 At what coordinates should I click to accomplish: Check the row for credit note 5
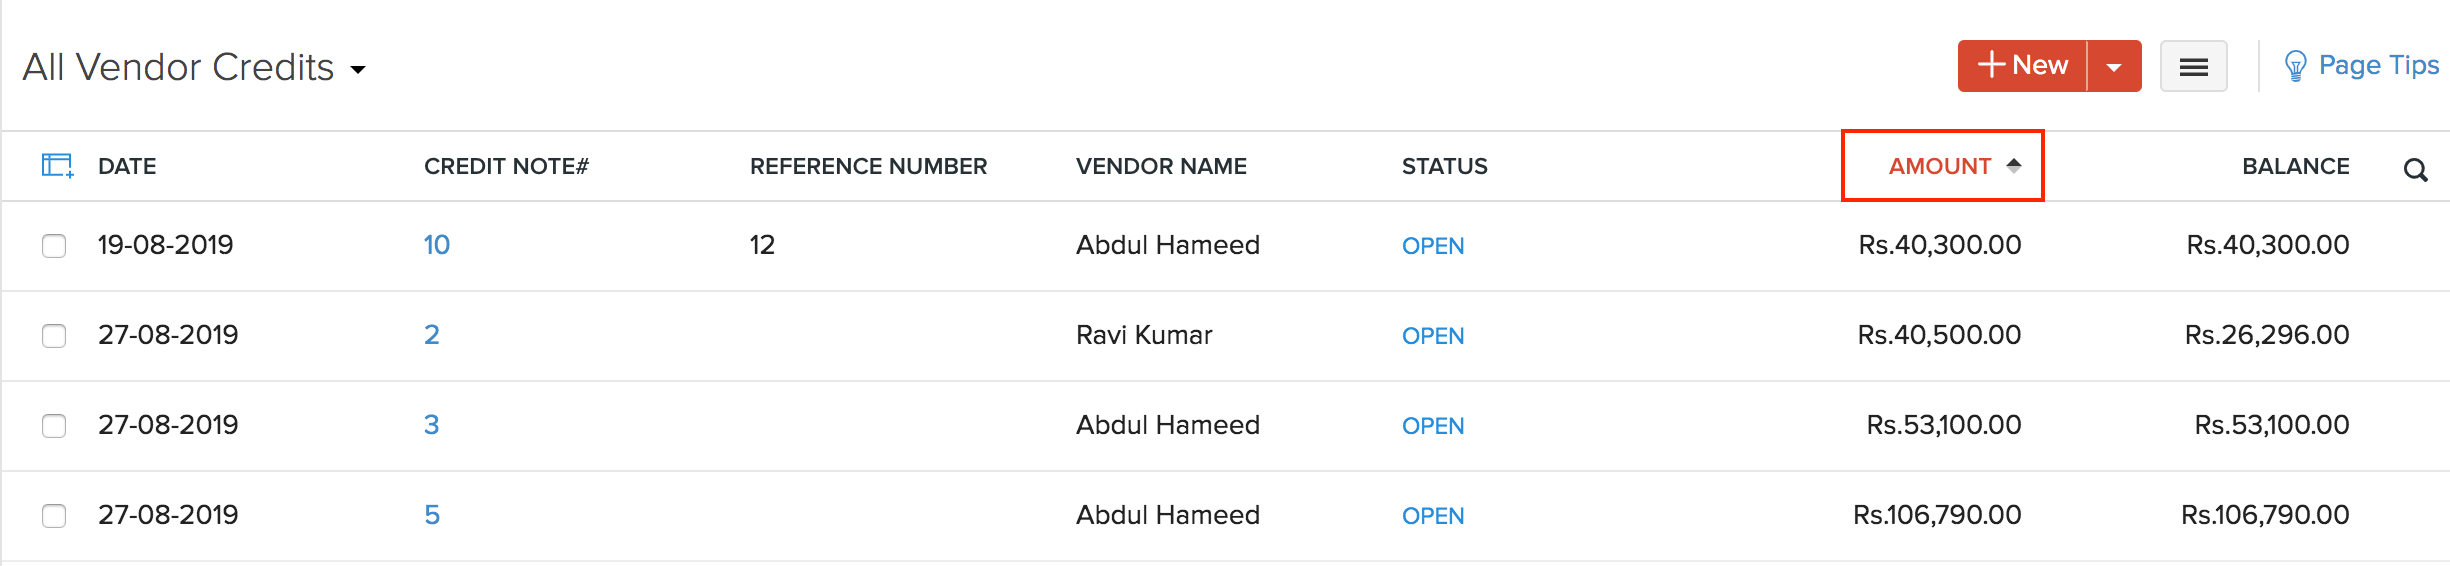click(54, 516)
